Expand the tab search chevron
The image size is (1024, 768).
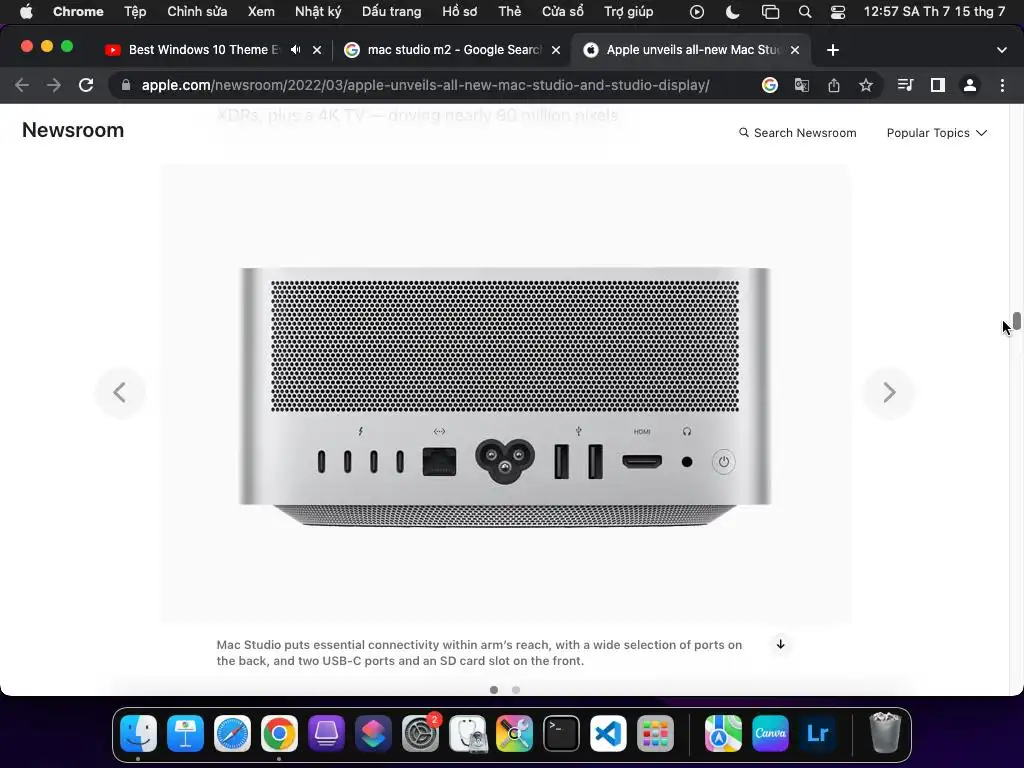coord(1002,50)
